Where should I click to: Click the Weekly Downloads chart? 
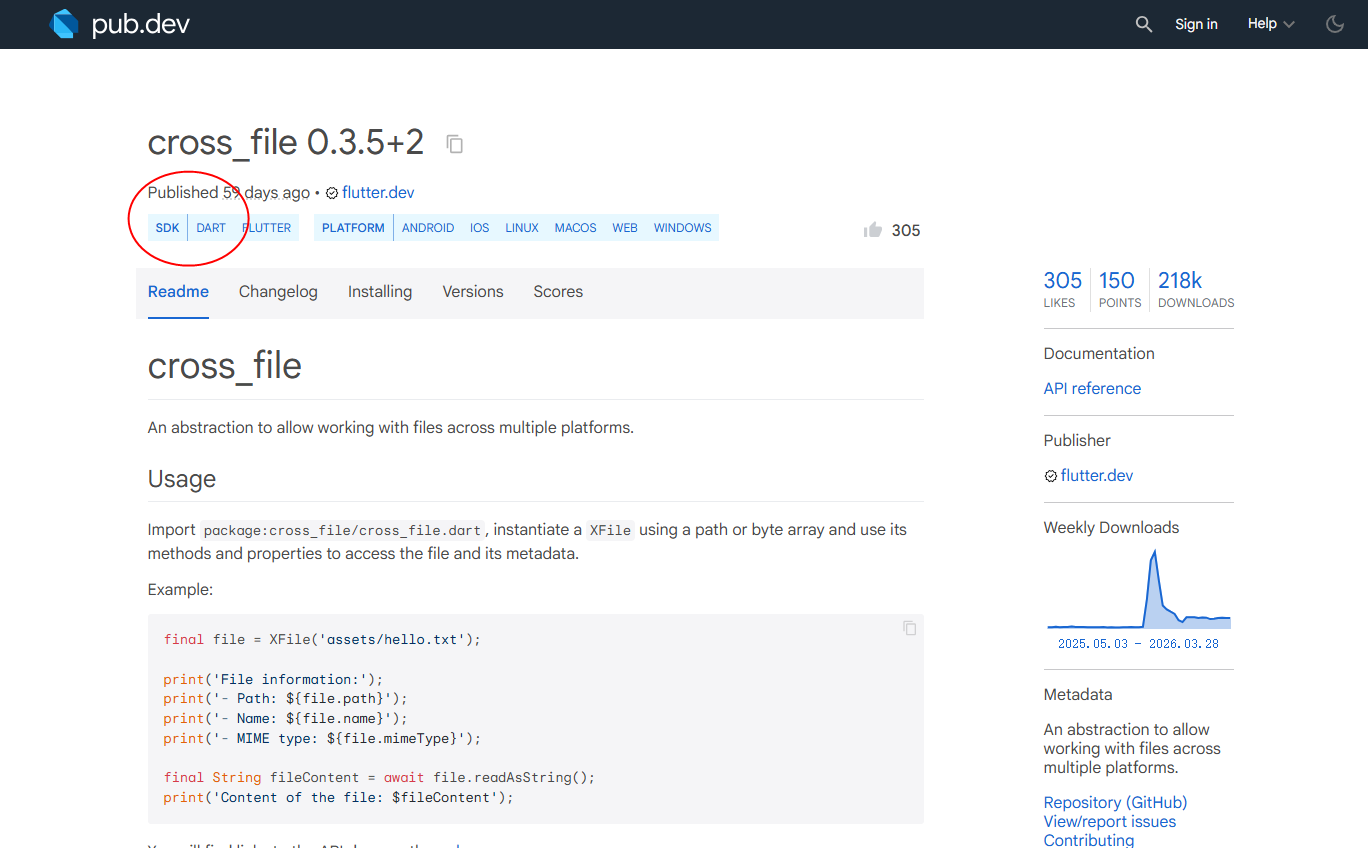tap(1139, 590)
